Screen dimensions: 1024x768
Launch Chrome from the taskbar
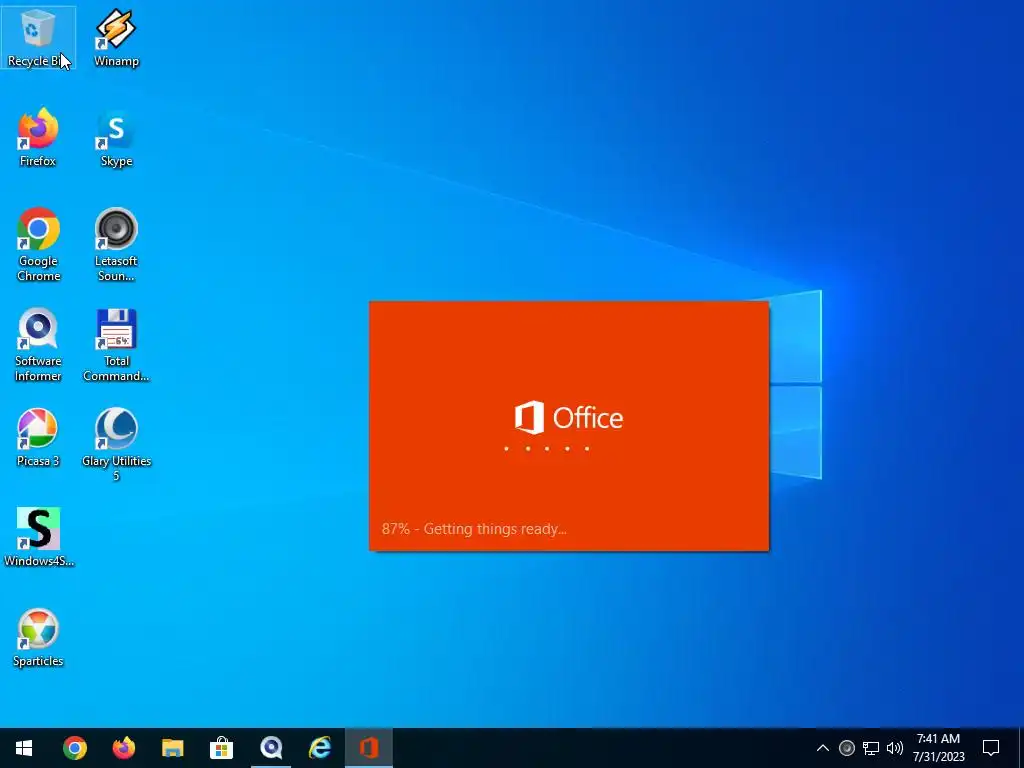click(74, 748)
